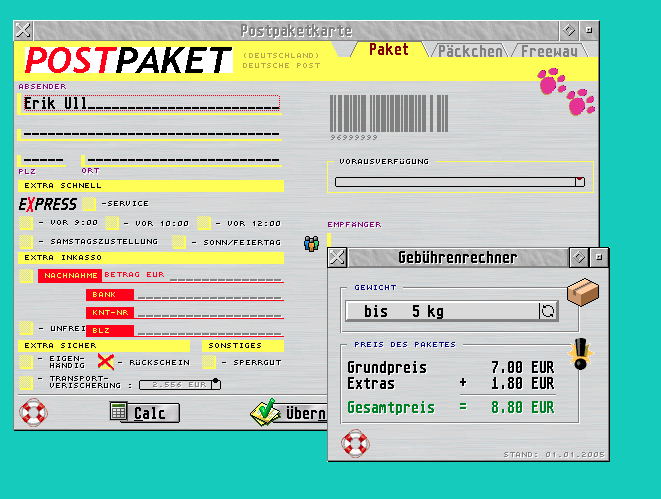Switch to the Paket tab

389,50
